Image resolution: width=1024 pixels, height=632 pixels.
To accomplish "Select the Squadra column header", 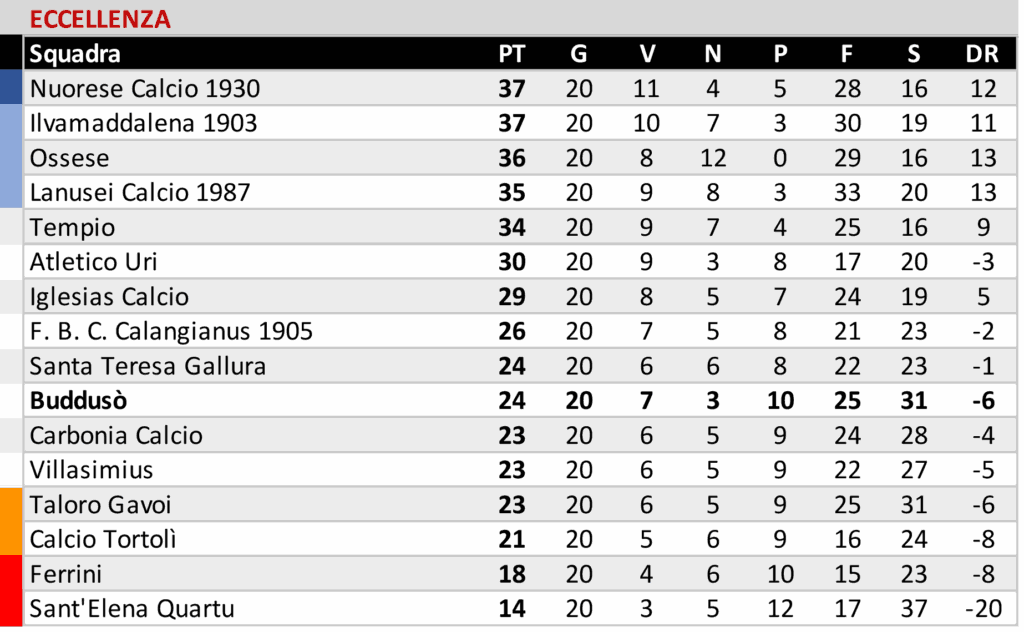I will pos(75,54).
